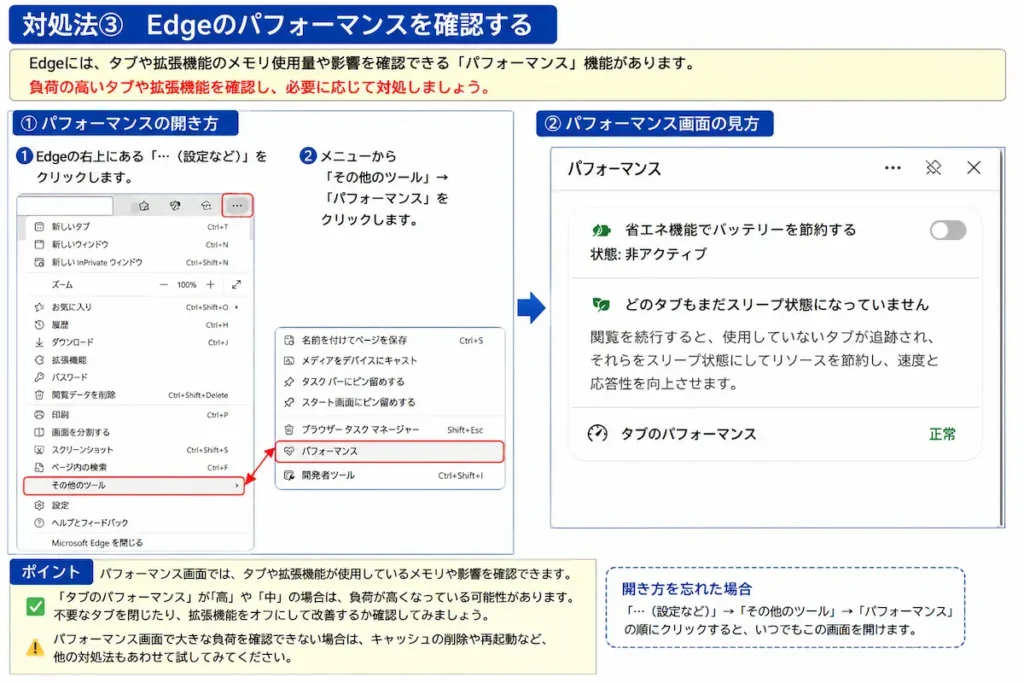
Task: Click the ② パフォーマンス画面の見方 section heading
Action: tap(654, 123)
